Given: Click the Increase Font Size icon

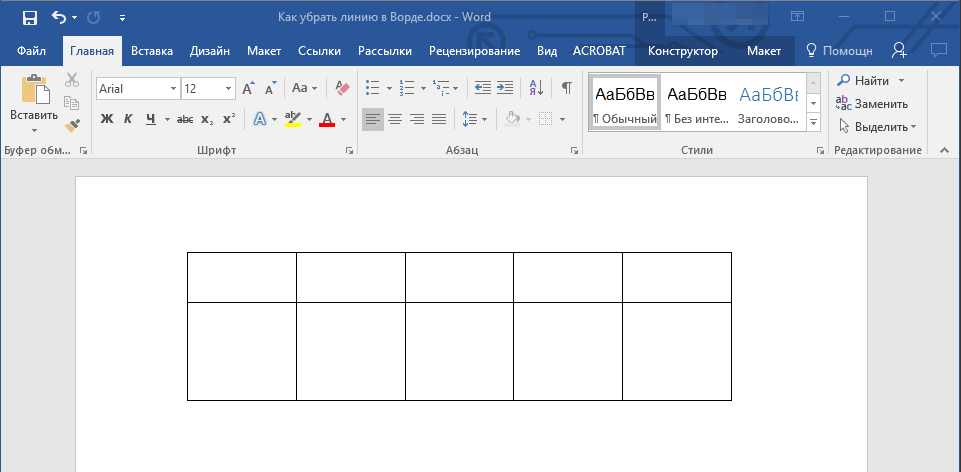Looking at the screenshot, I should [x=248, y=88].
